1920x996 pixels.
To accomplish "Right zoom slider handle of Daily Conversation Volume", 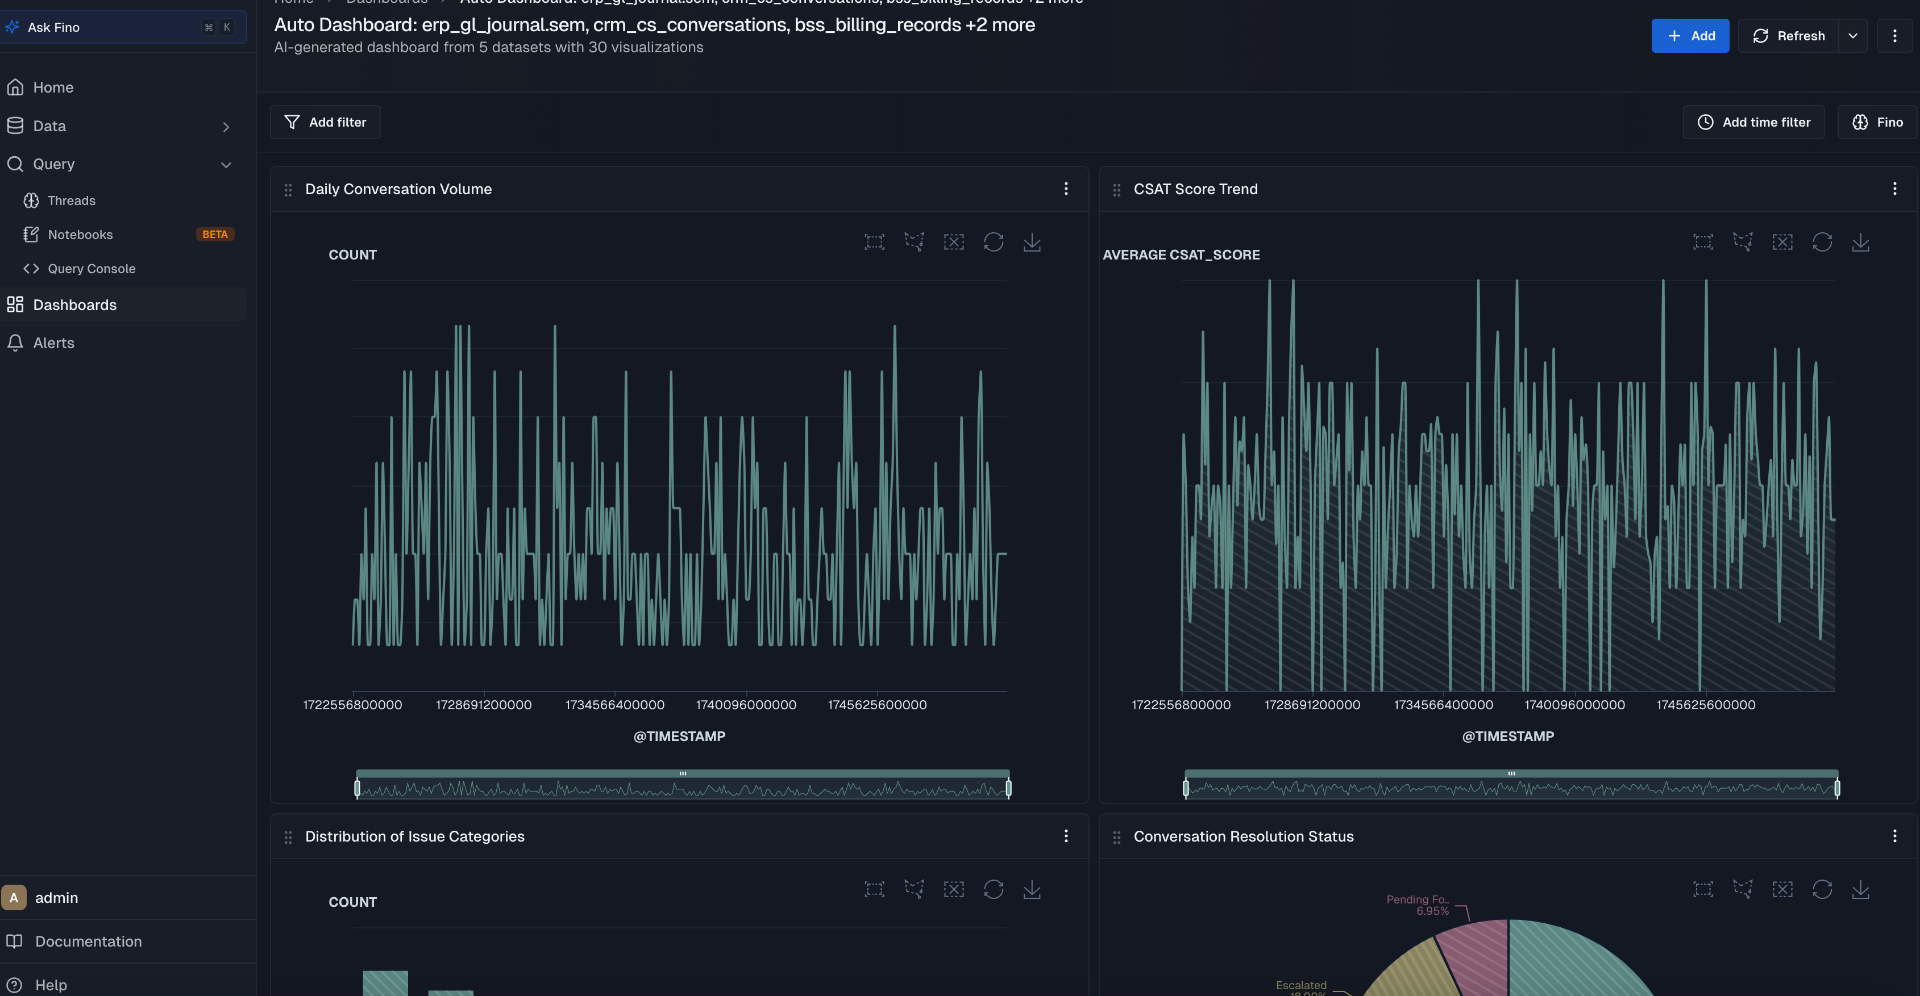I will pyautogui.click(x=1008, y=788).
